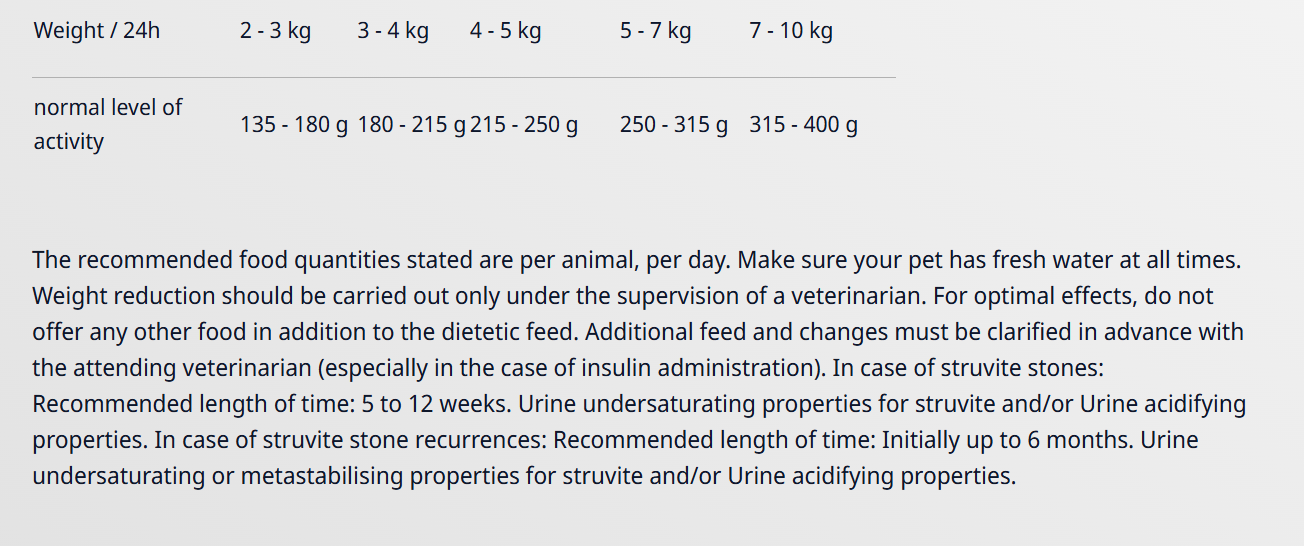Select the '4 - 5 kg' weight column
1304x546 pixels.
[x=506, y=31]
